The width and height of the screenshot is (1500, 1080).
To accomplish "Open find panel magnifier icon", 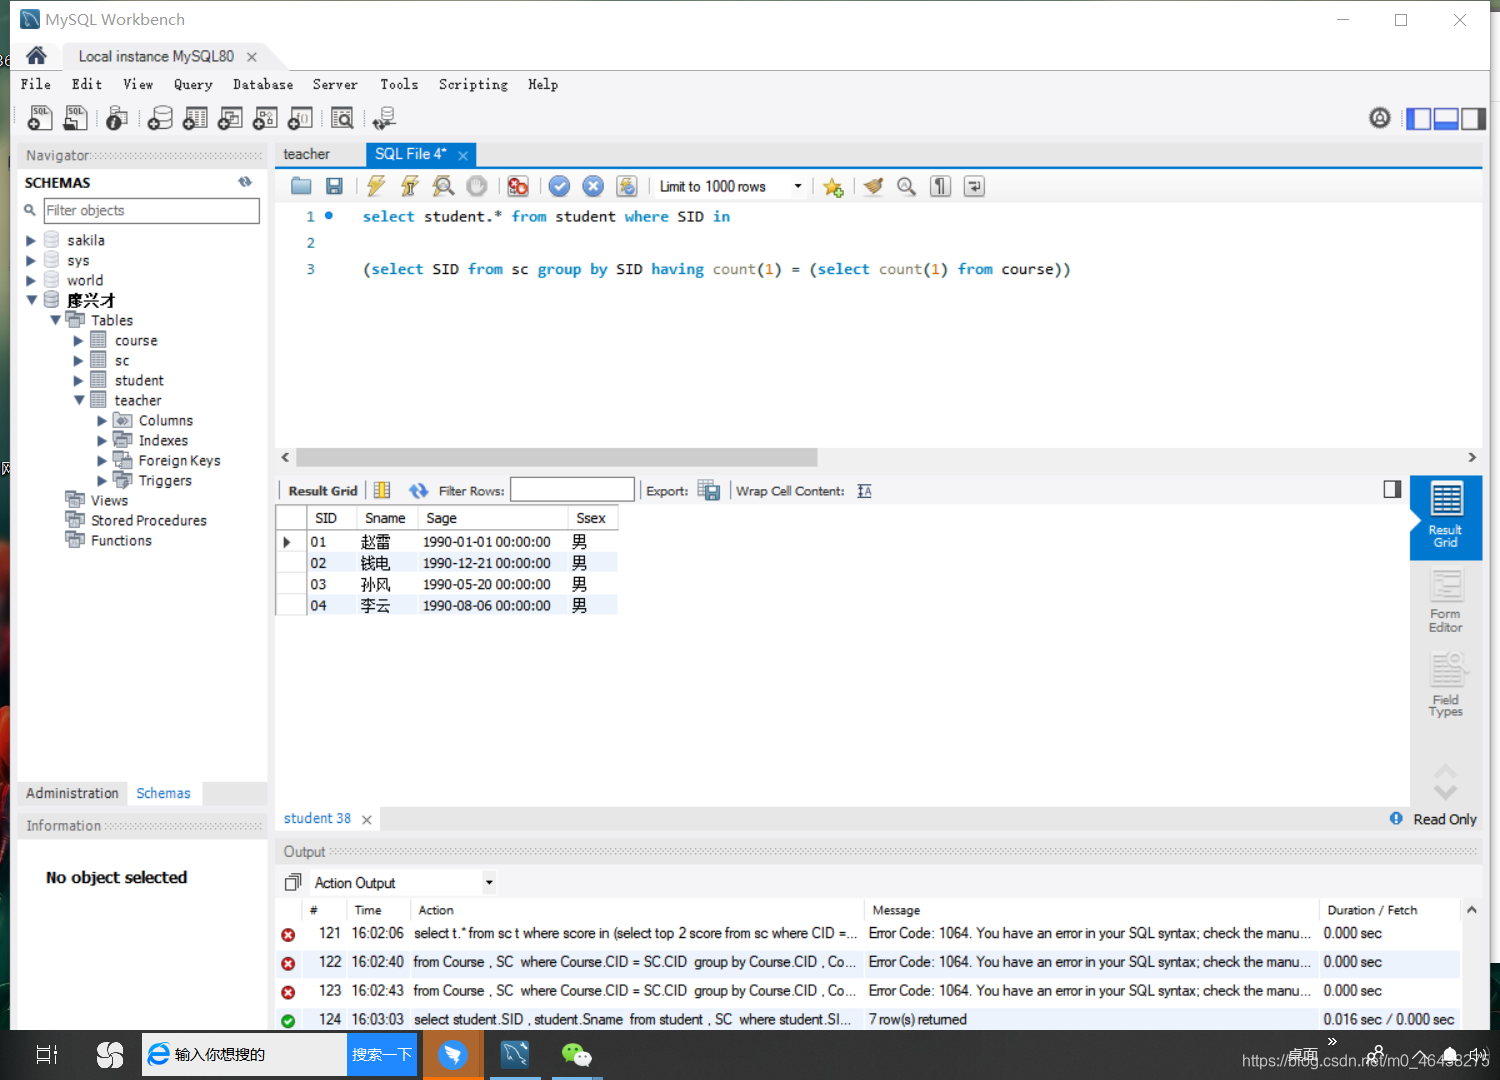I will [907, 186].
